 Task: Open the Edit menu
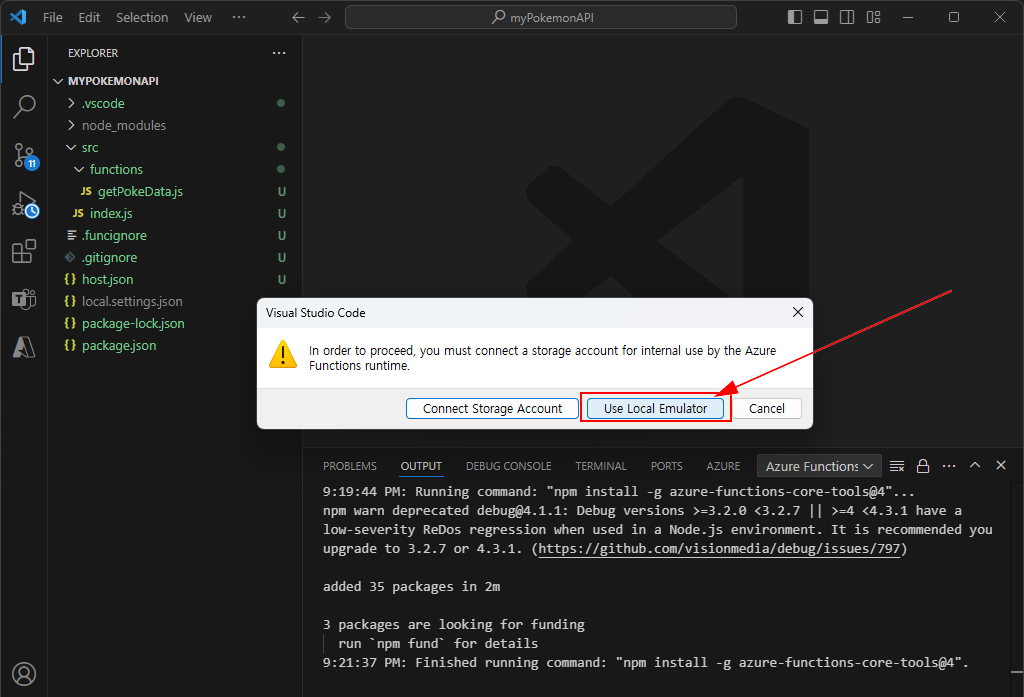[89, 18]
